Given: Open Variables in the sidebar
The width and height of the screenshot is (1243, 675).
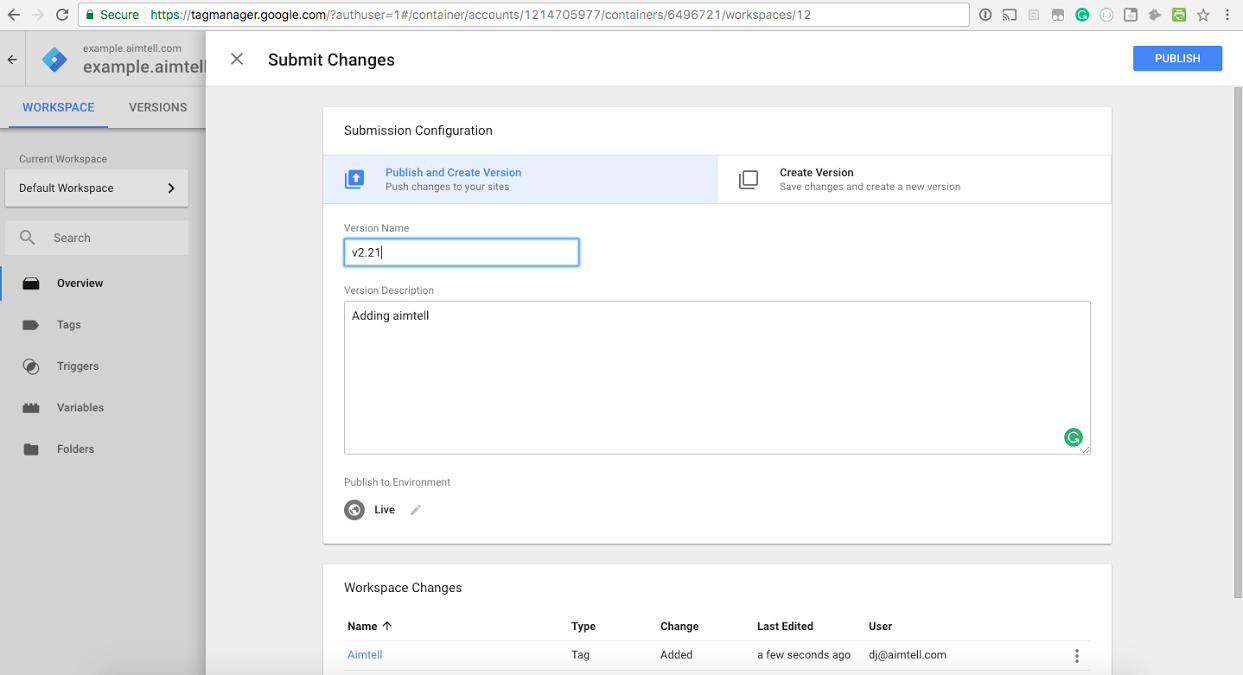Looking at the screenshot, I should coord(80,408).
